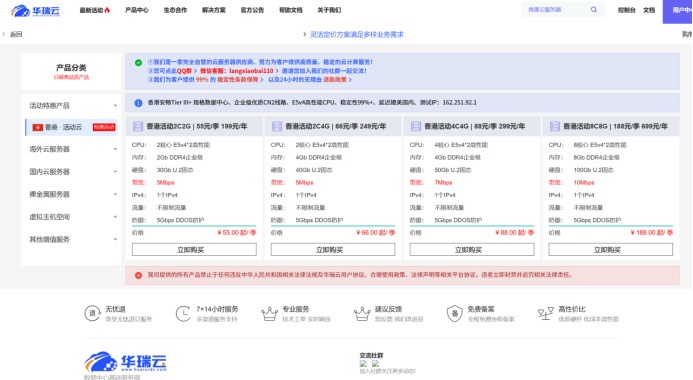Click the footer 华瑞云 logo

click(125, 362)
